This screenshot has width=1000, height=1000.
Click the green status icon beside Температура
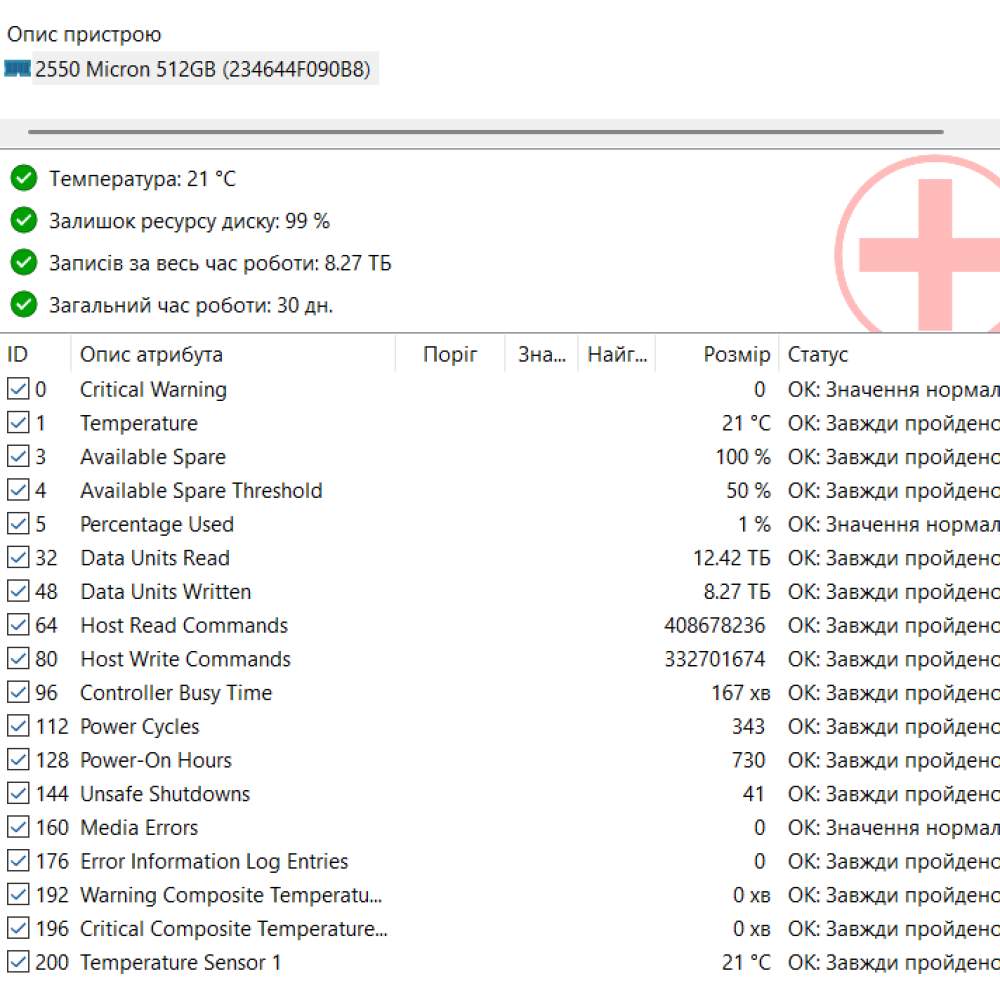(22, 179)
